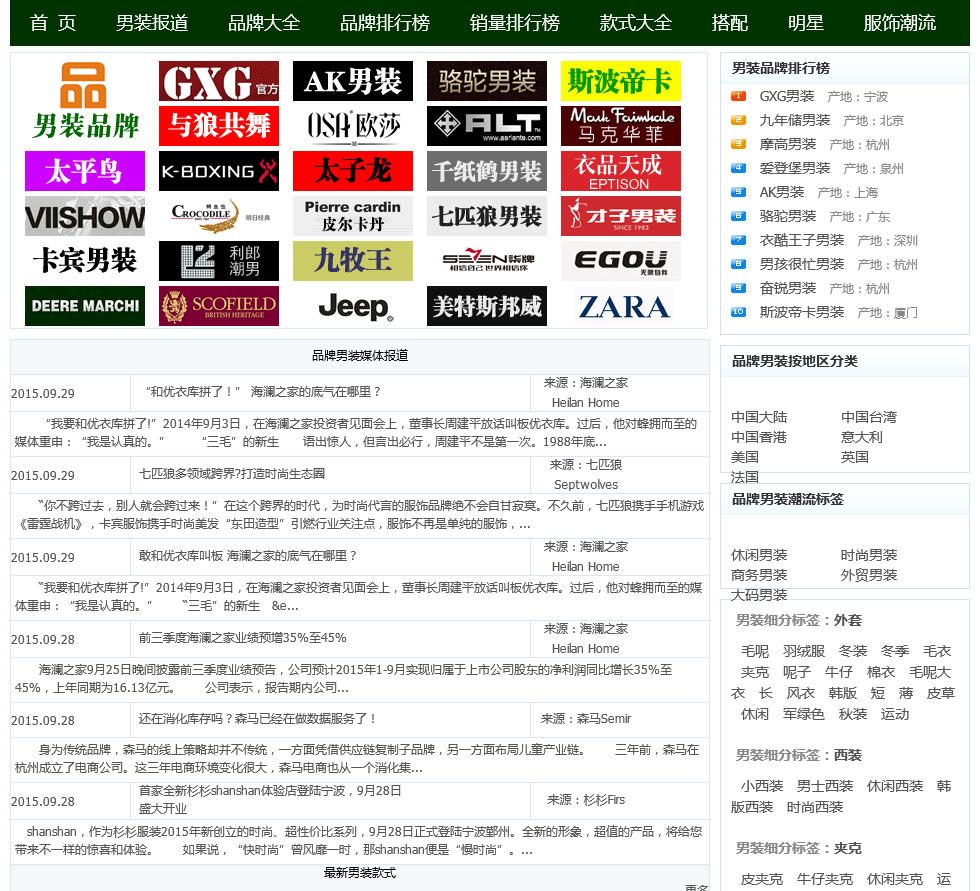Open 品牌大全 from the top menu

(264, 23)
